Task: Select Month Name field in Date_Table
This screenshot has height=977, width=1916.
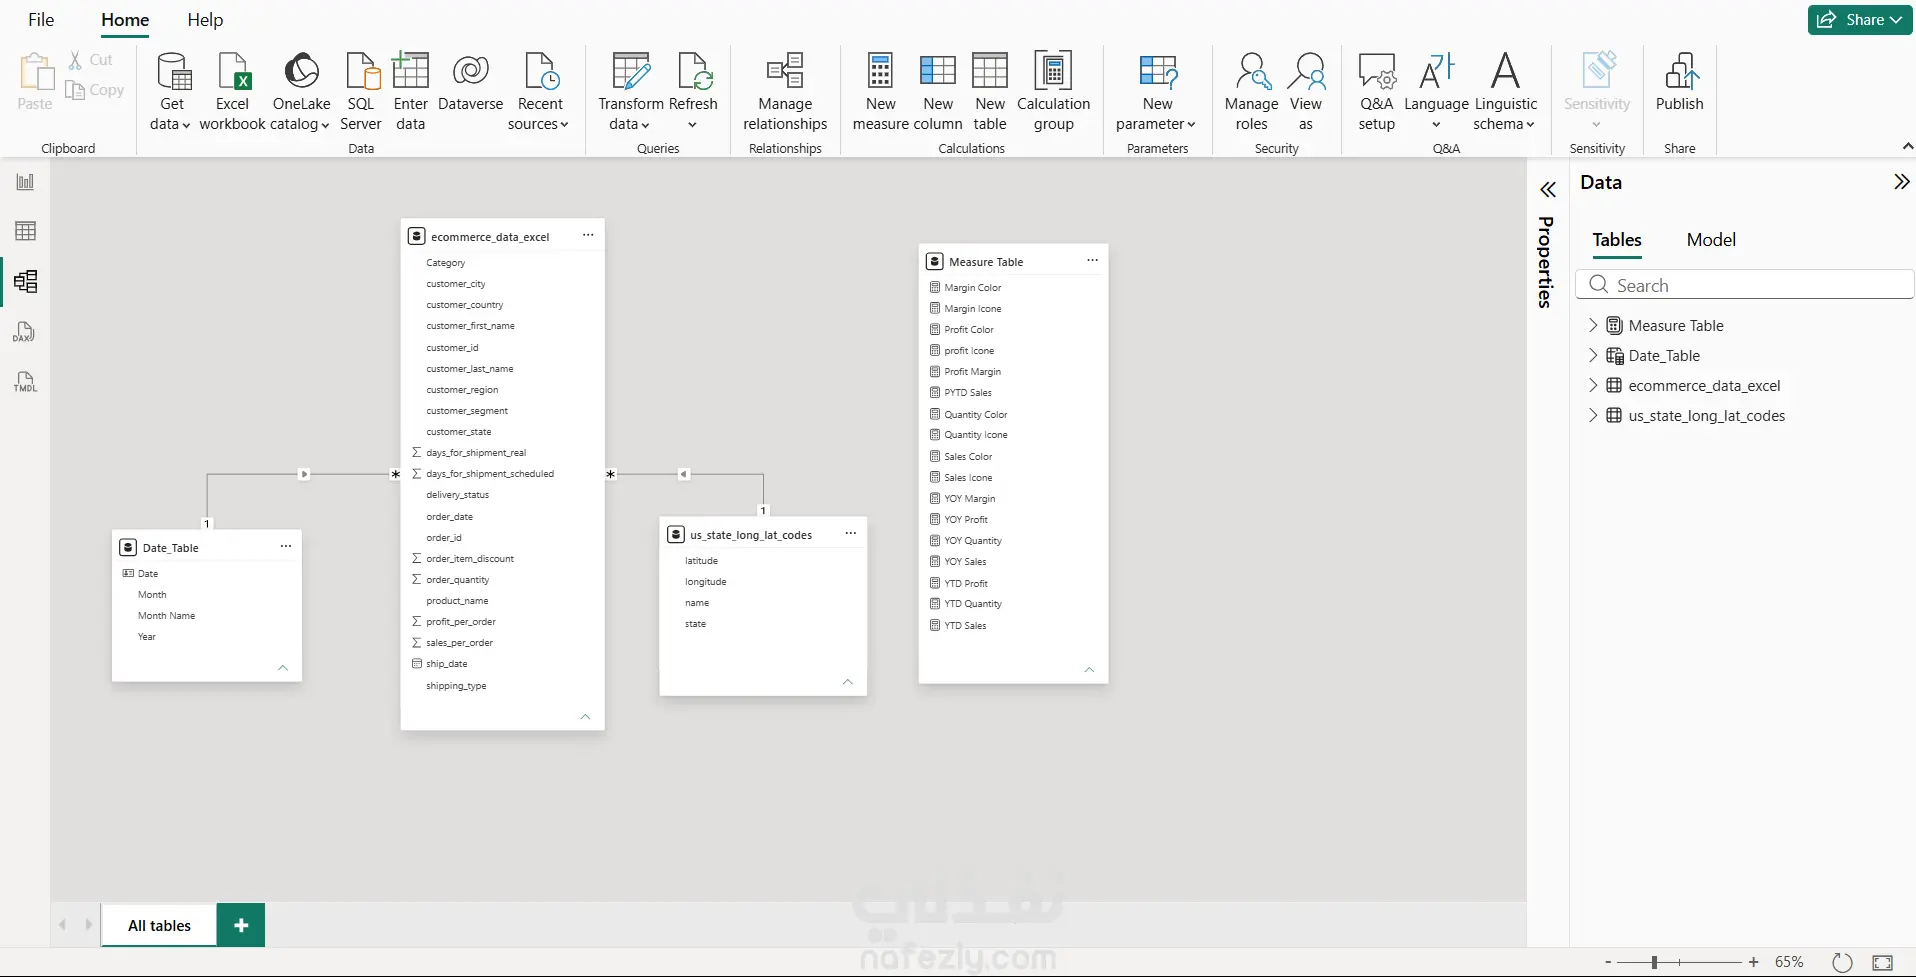Action: (x=166, y=616)
